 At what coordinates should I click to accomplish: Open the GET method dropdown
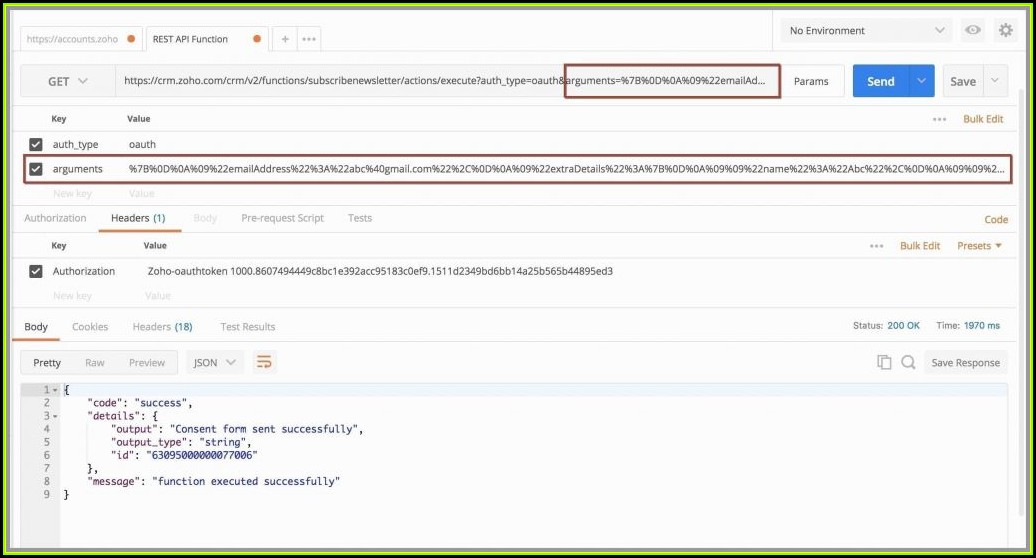point(68,81)
